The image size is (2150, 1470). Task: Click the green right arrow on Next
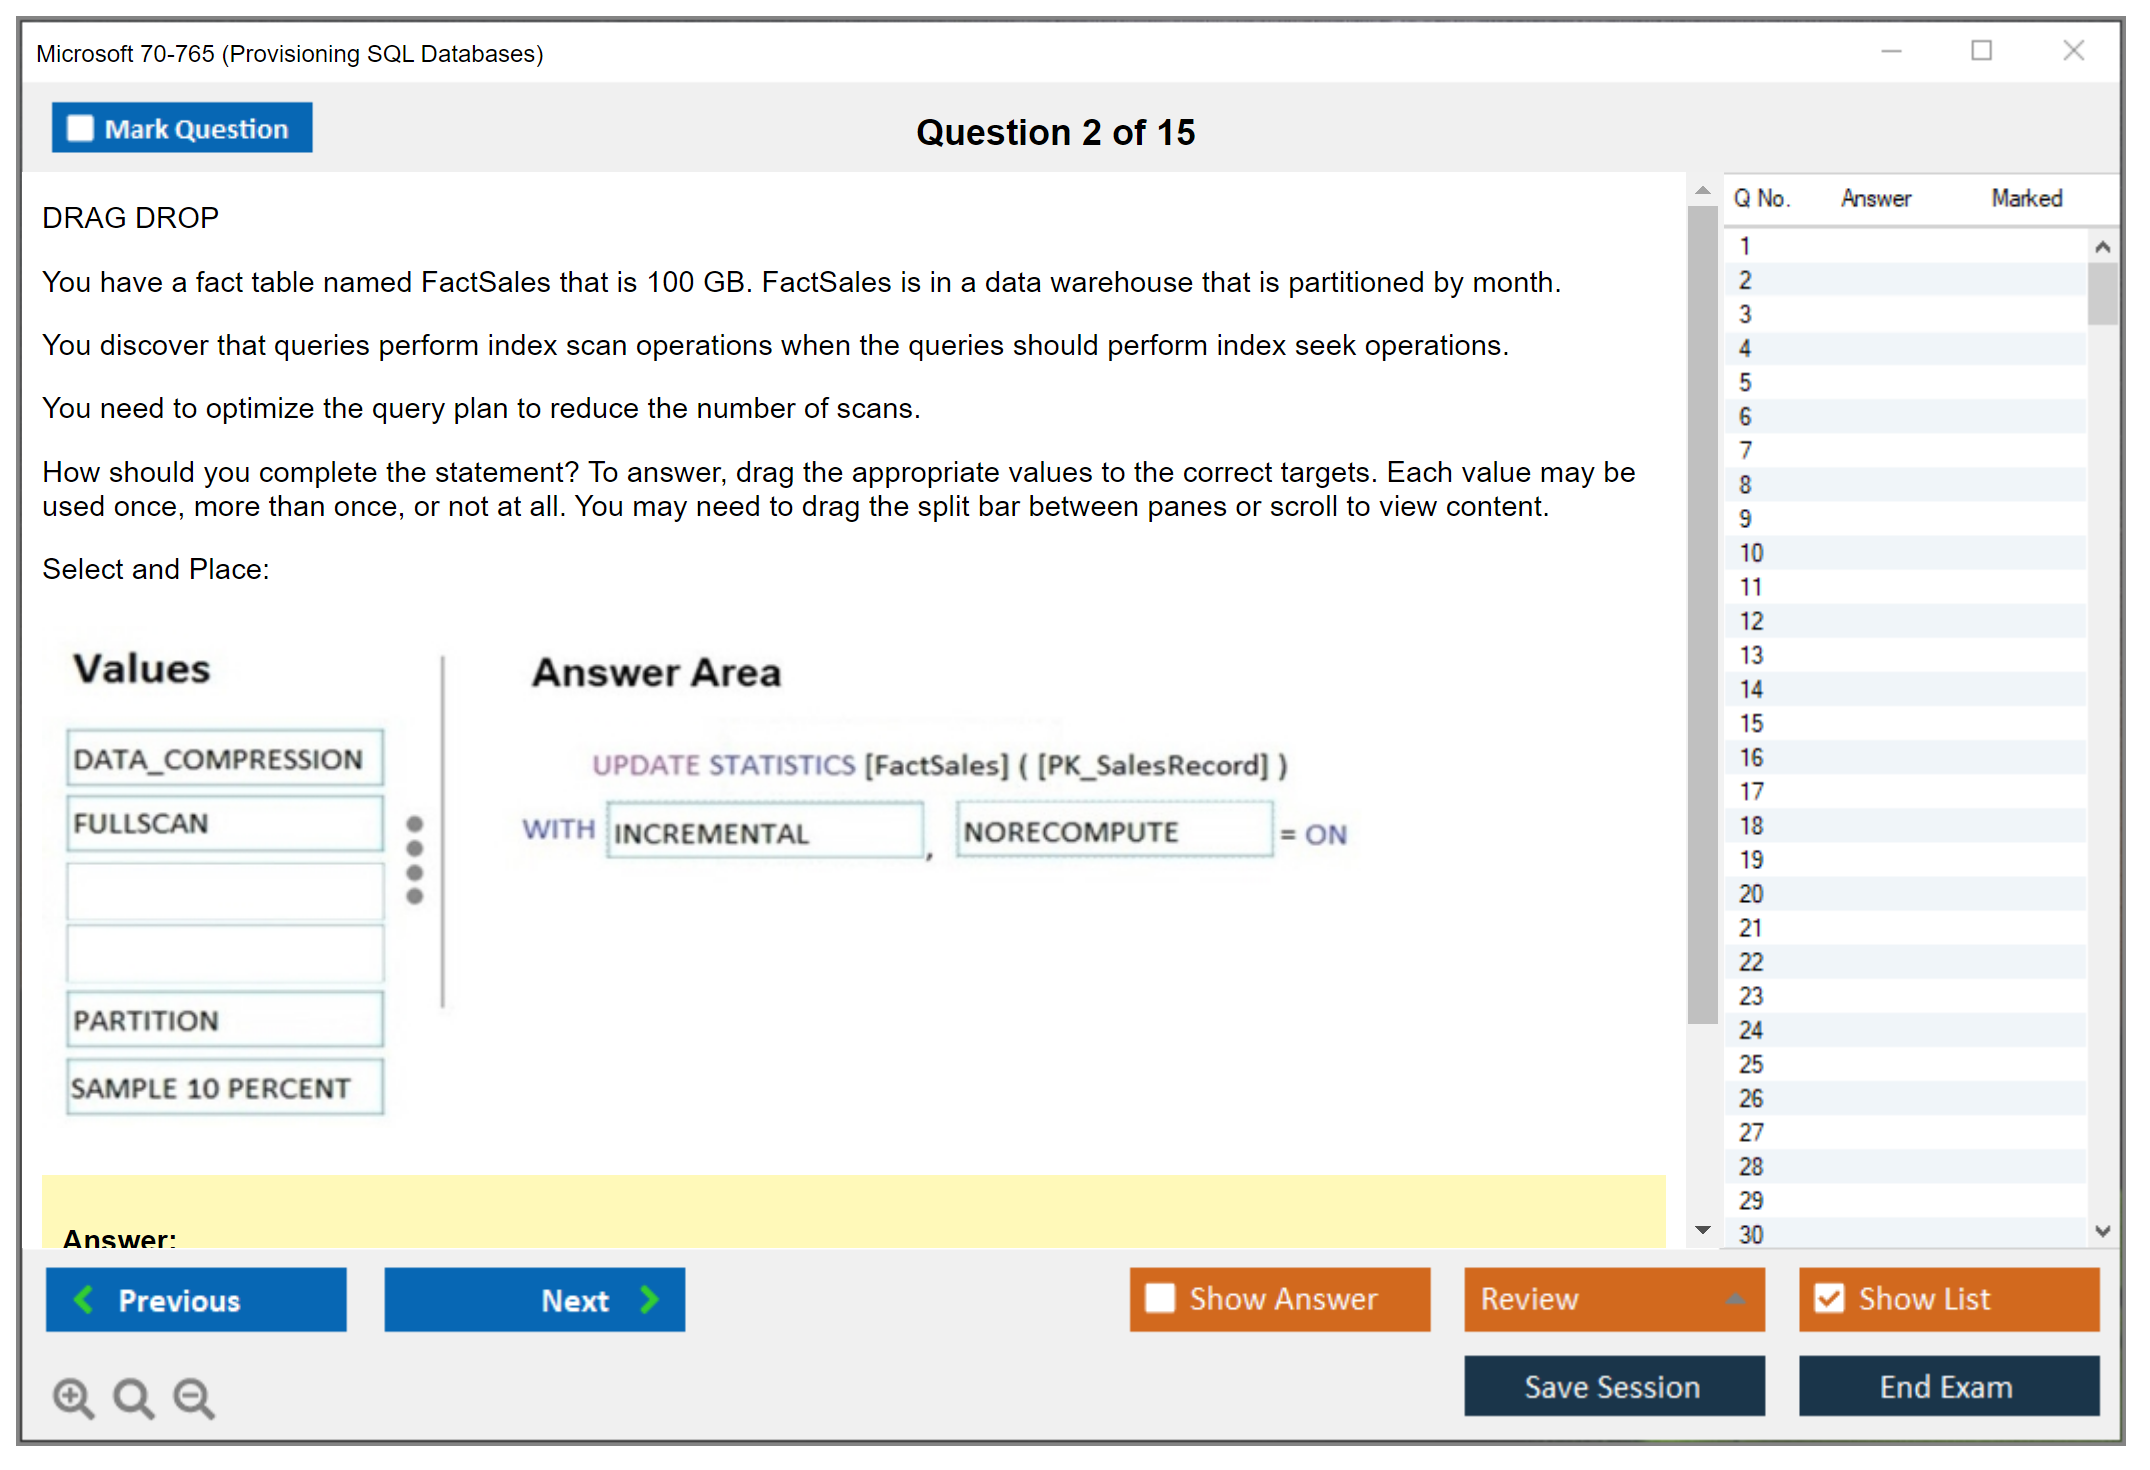[649, 1299]
